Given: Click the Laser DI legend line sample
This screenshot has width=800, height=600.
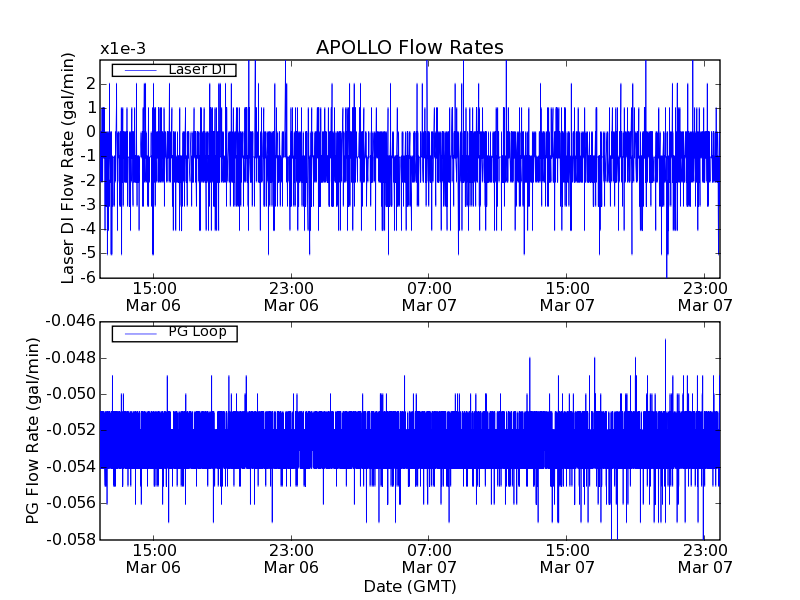Looking at the screenshot, I should 141,70.
